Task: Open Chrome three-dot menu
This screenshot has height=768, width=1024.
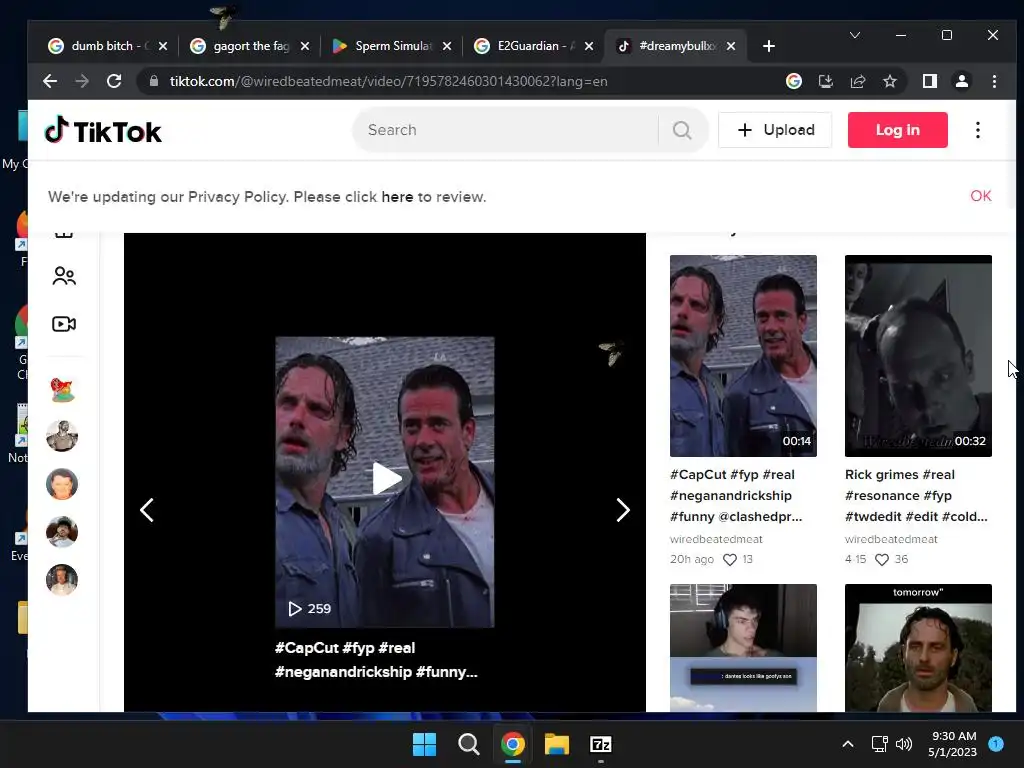Action: (994, 81)
